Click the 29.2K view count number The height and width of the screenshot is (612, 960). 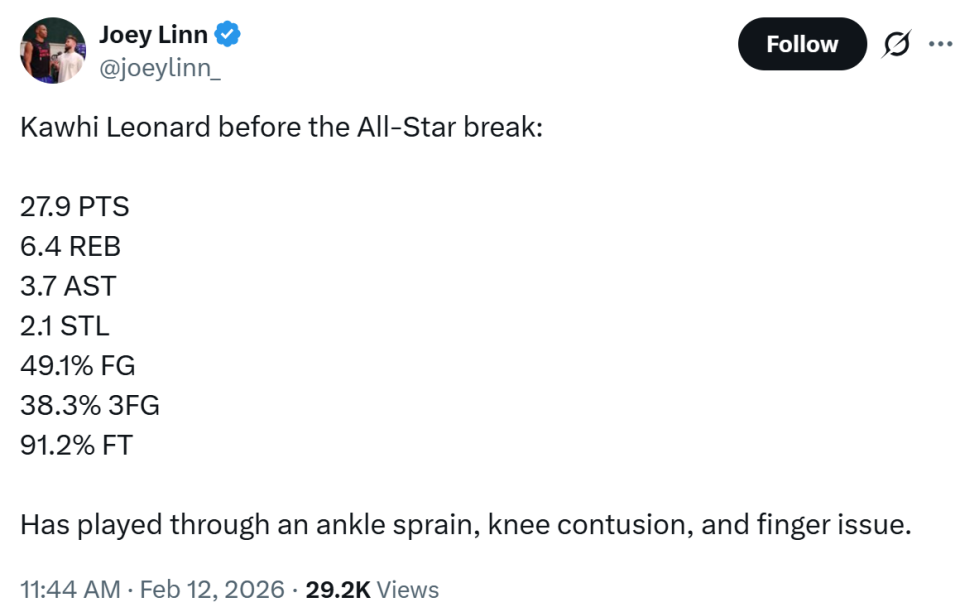tap(339, 589)
